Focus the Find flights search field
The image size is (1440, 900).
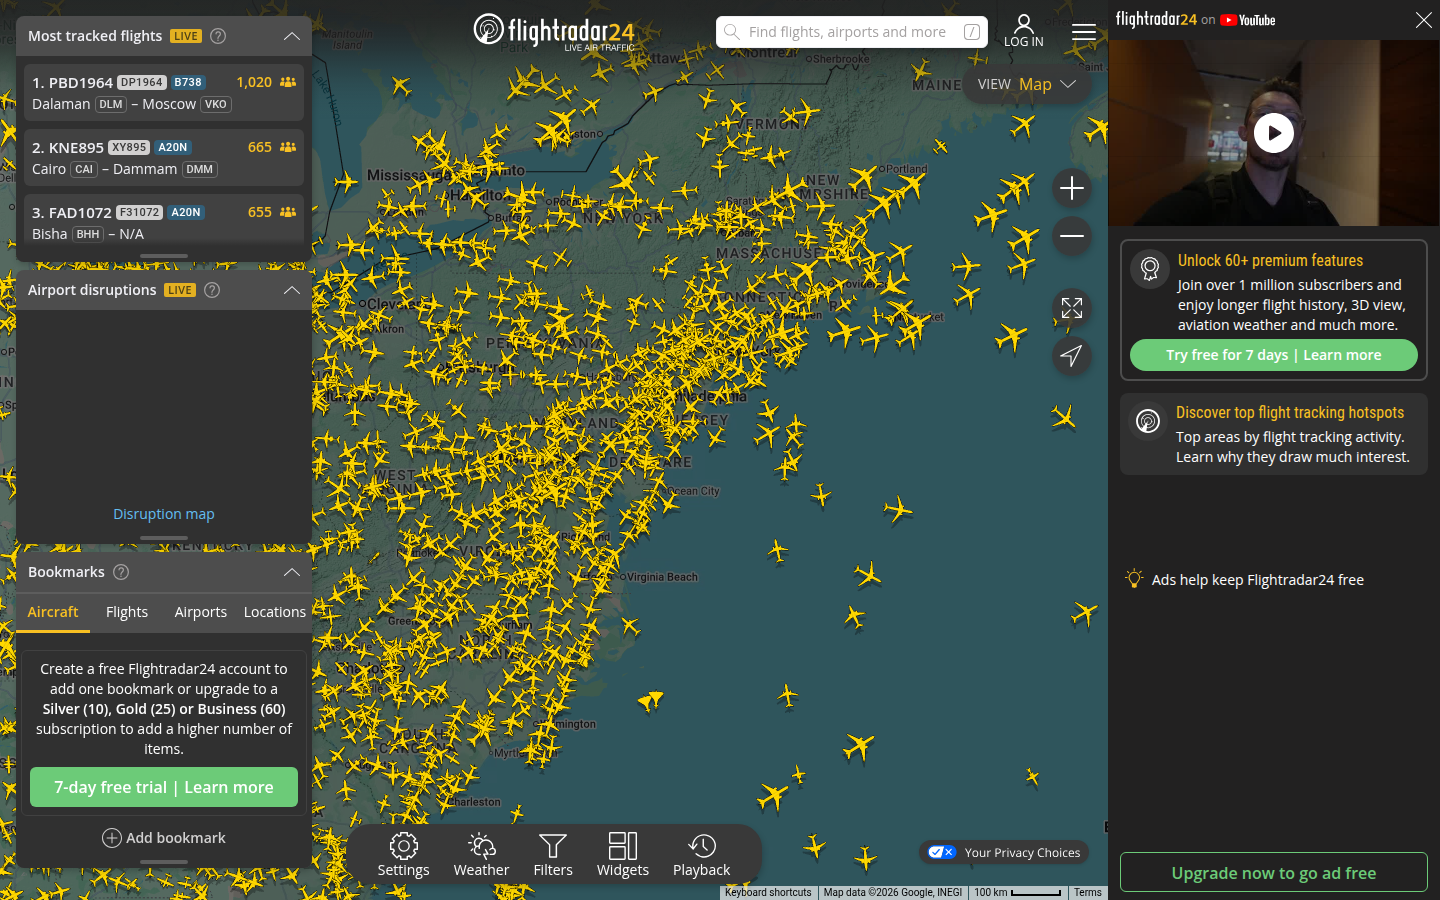pyautogui.click(x=852, y=32)
